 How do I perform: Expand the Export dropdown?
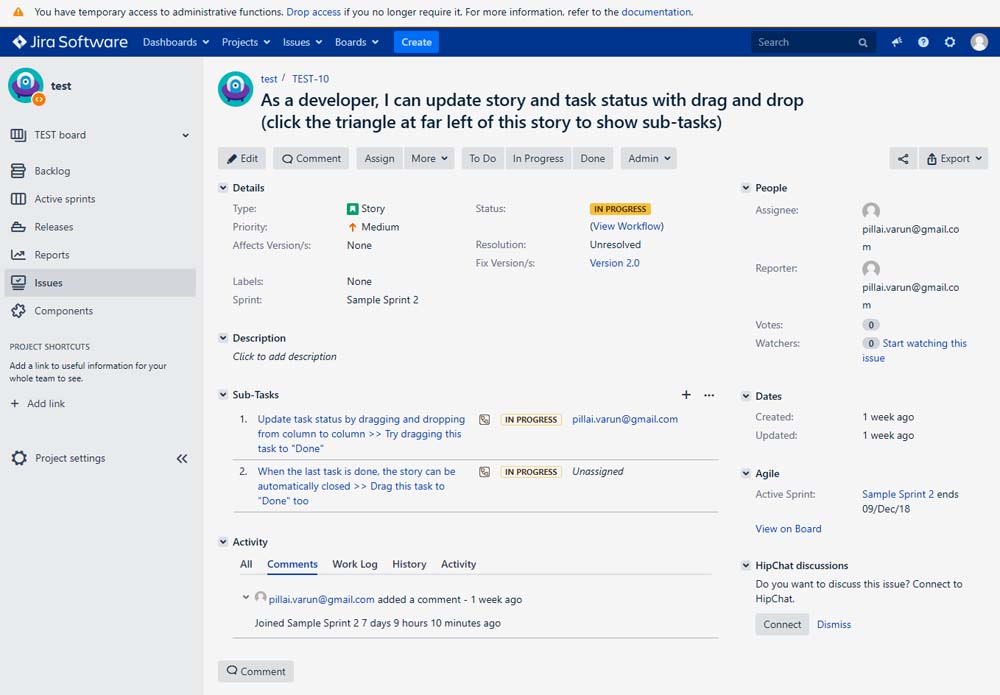pyautogui.click(x=953, y=159)
